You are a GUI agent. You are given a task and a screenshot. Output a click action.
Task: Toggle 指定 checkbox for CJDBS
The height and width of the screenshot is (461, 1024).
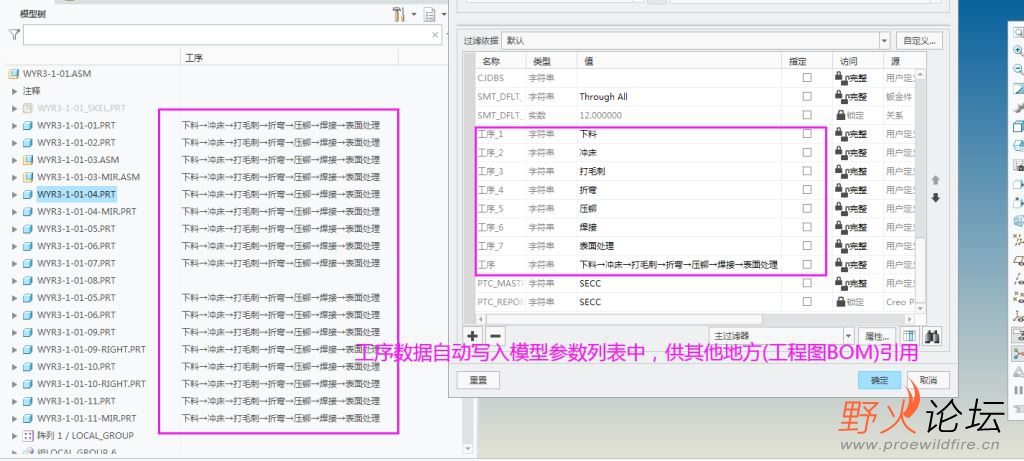(807, 77)
